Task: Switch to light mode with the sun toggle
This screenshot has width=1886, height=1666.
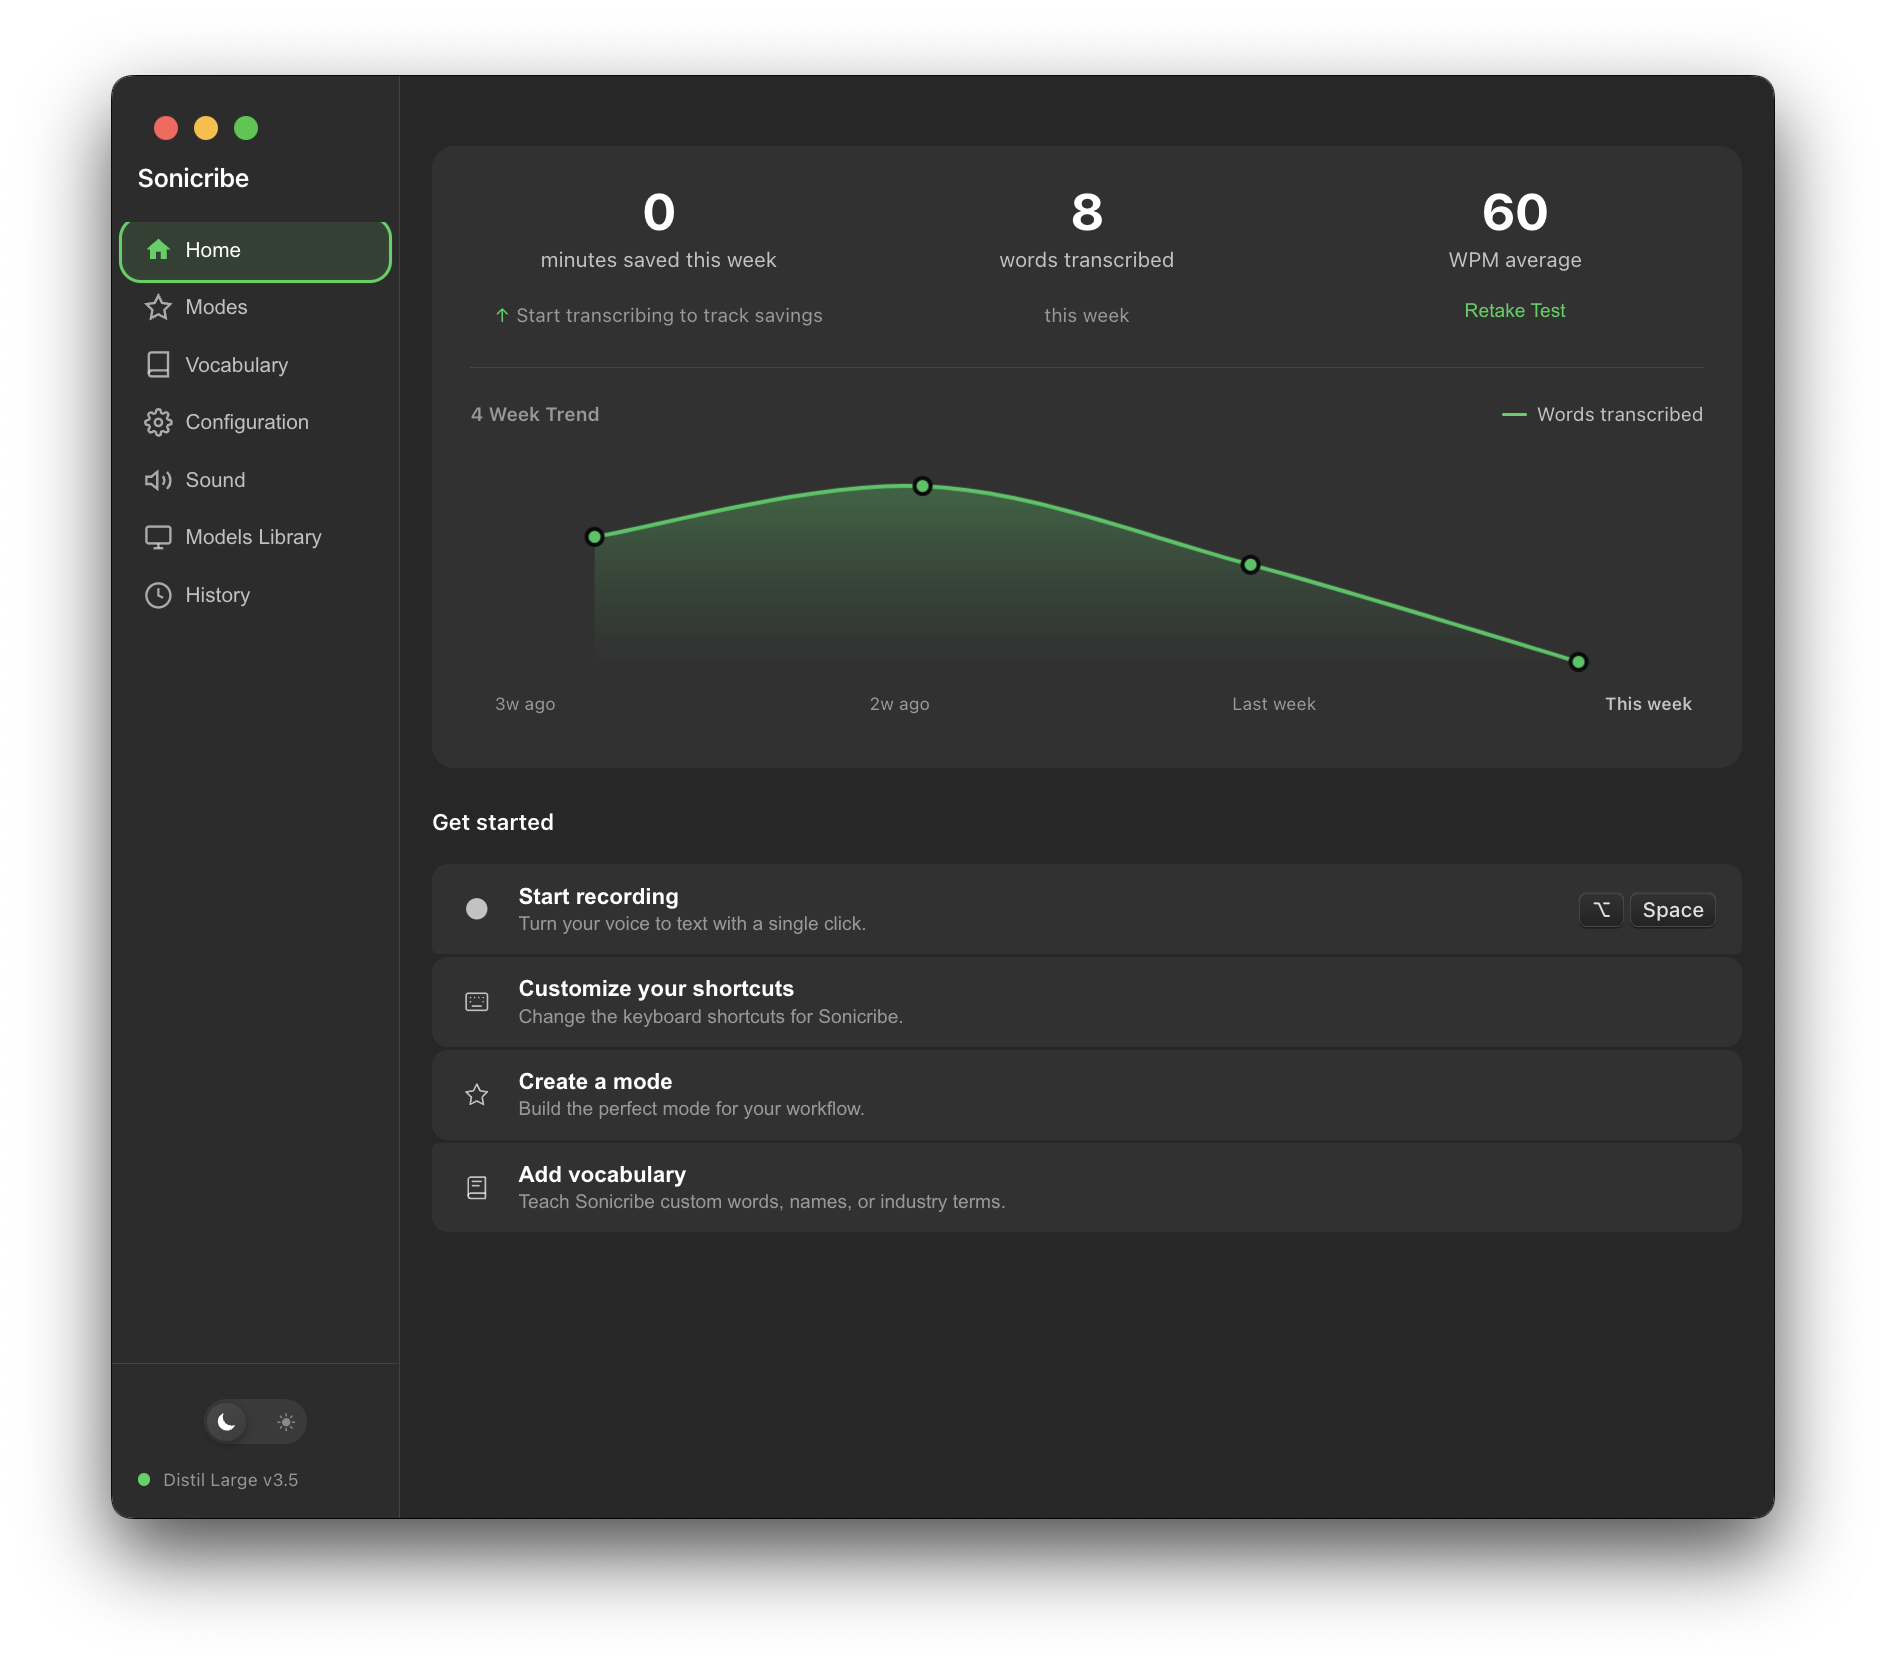Action: pos(286,1422)
